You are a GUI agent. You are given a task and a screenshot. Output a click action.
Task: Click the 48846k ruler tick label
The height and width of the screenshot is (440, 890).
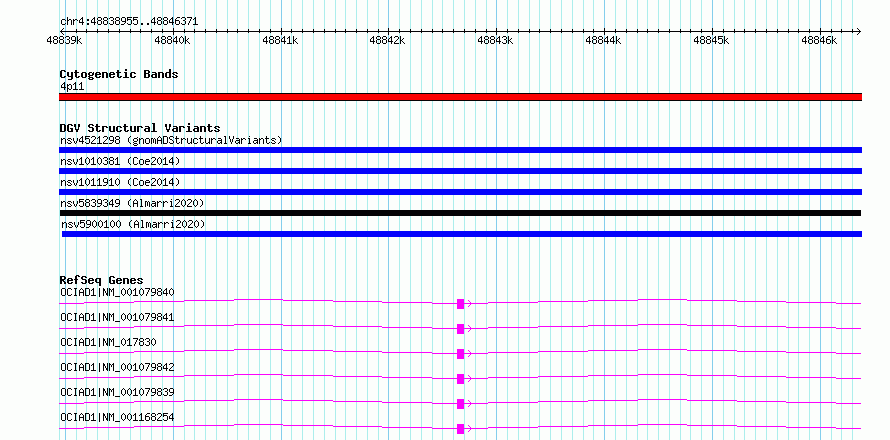(x=820, y=40)
